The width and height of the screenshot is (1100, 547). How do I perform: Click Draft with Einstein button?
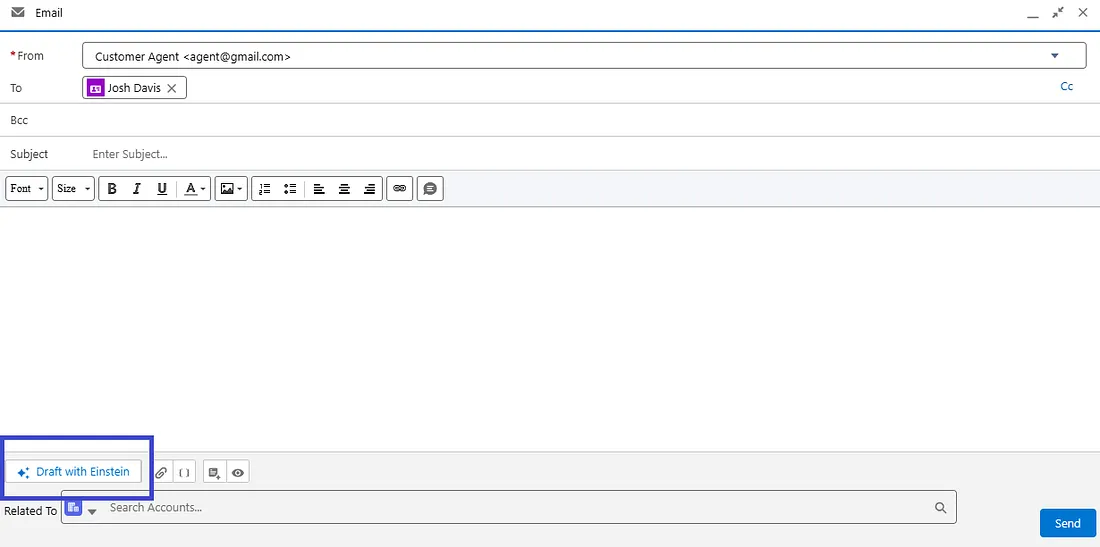click(x=73, y=472)
